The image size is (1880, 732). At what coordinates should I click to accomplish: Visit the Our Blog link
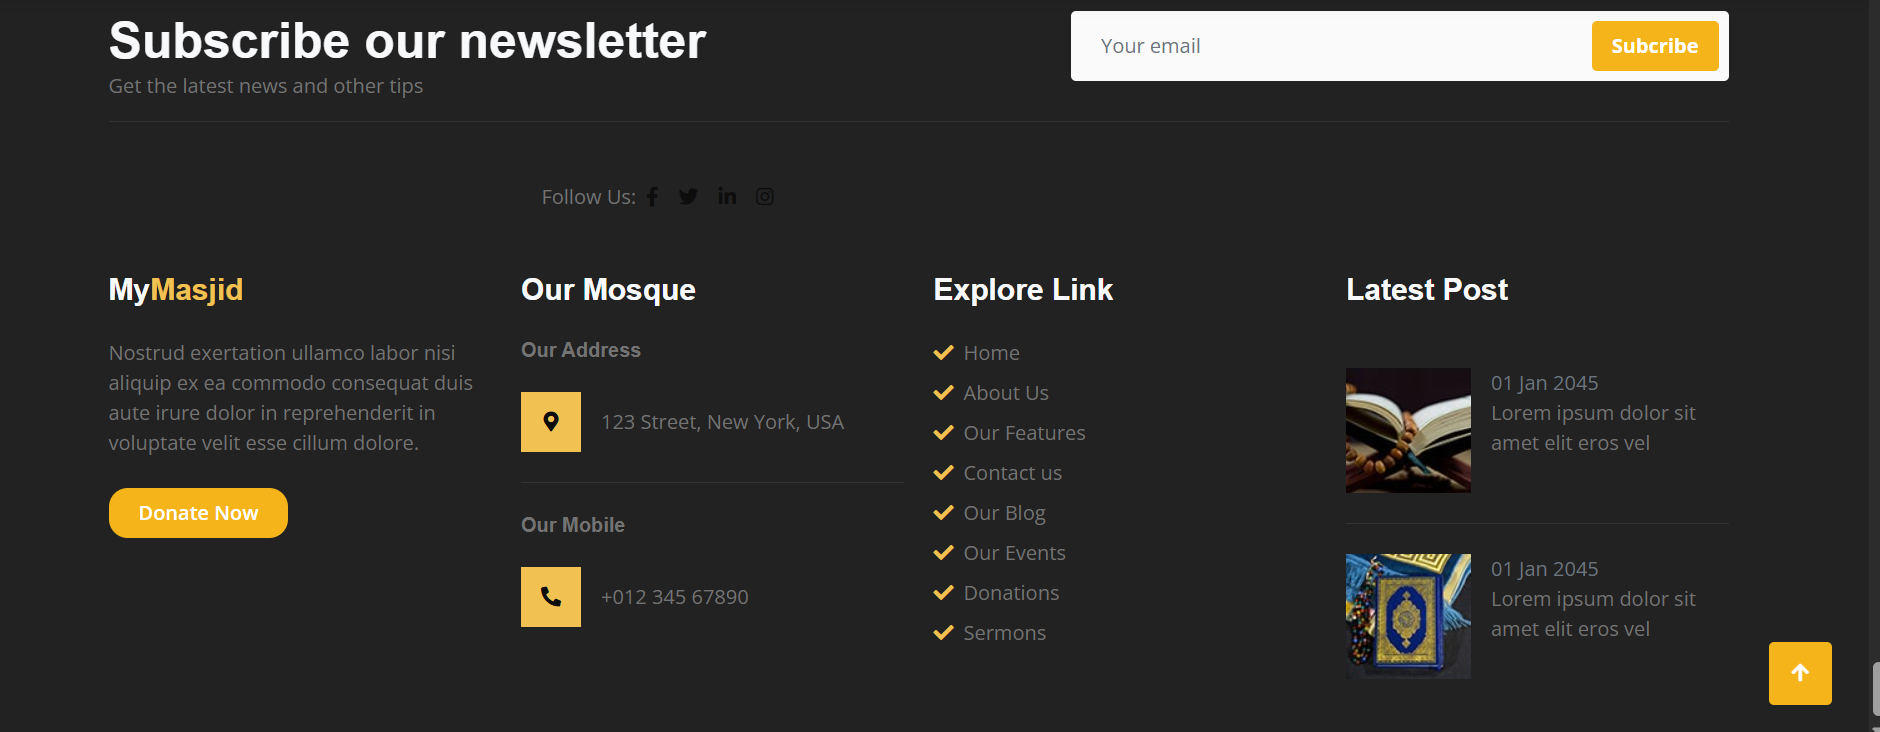(x=1004, y=513)
